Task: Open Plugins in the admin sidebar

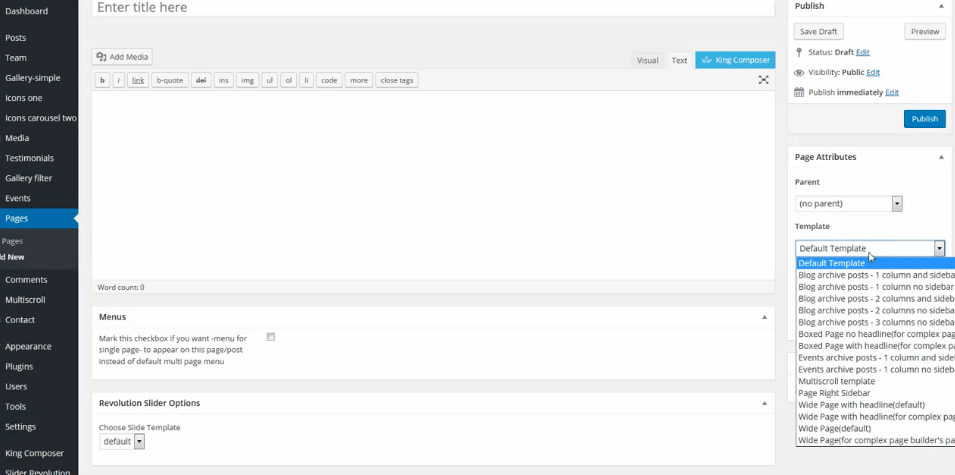Action: 19,366
